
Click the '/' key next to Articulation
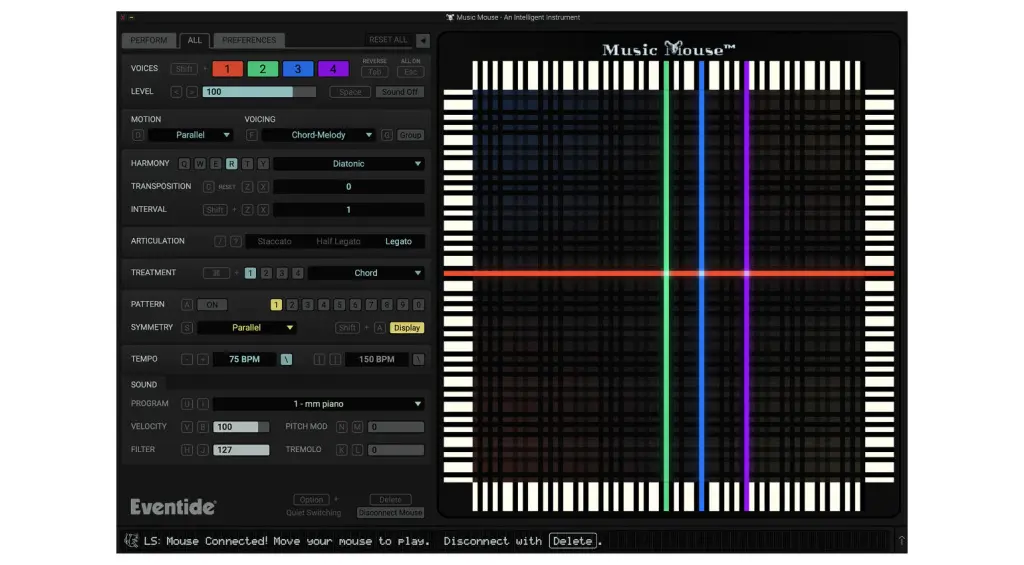pyautogui.click(x=220, y=242)
